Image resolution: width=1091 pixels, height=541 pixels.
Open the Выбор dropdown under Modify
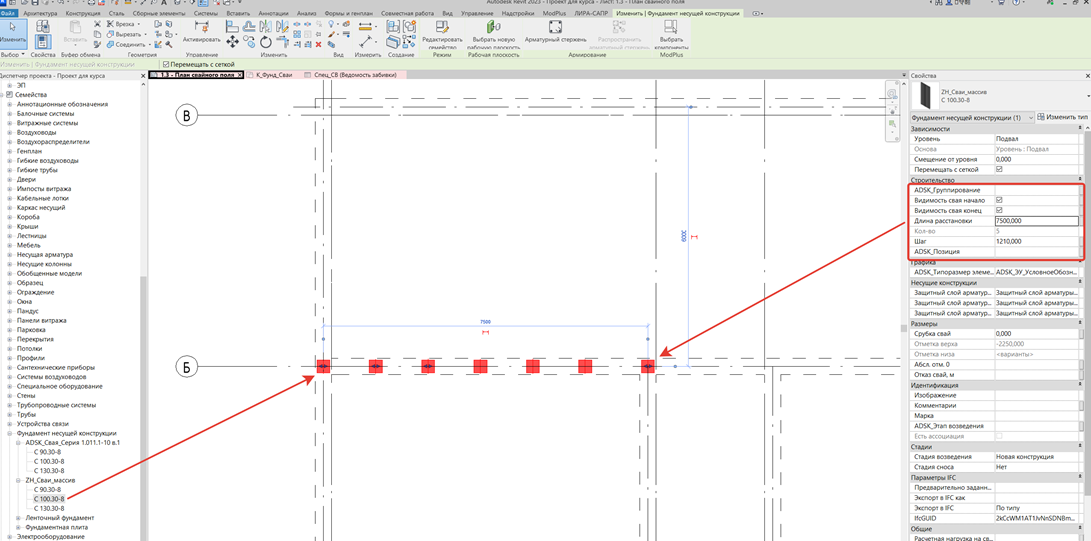13,54
